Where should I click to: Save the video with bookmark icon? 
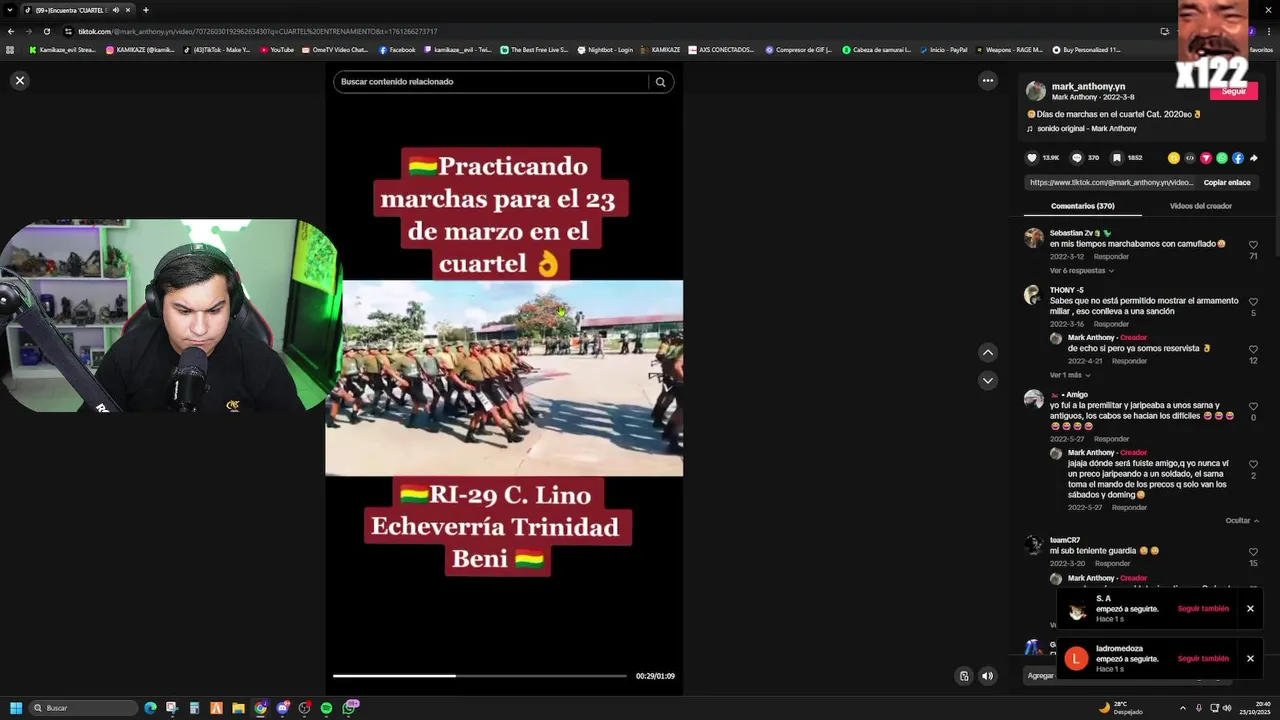1119,158
